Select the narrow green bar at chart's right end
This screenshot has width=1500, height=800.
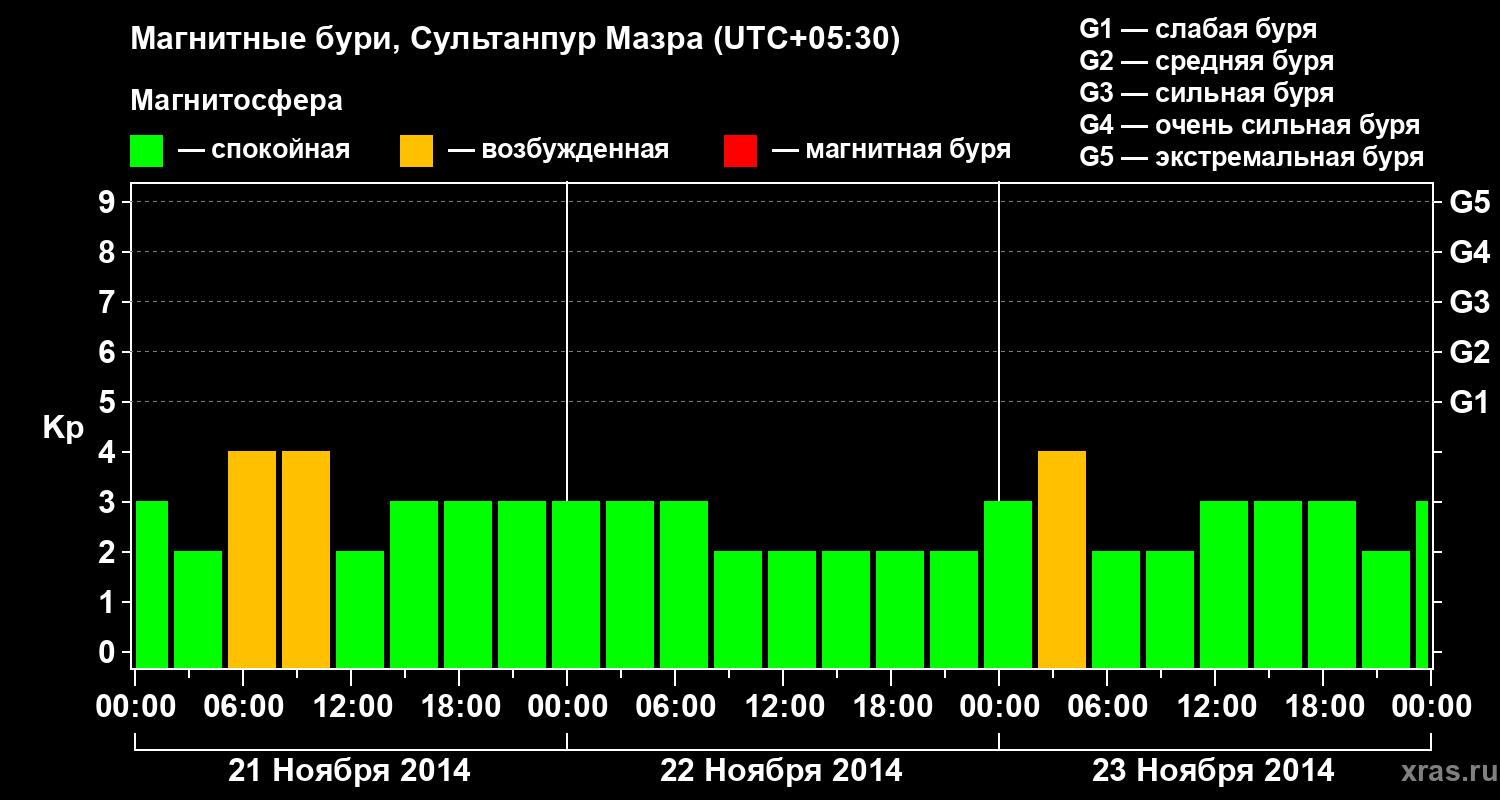pyautogui.click(x=1422, y=585)
